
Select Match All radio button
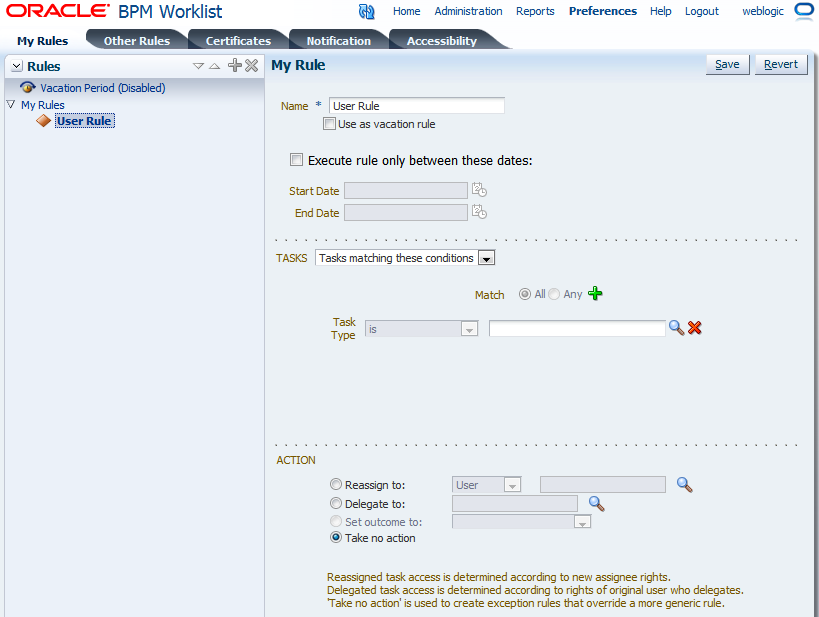click(x=524, y=294)
